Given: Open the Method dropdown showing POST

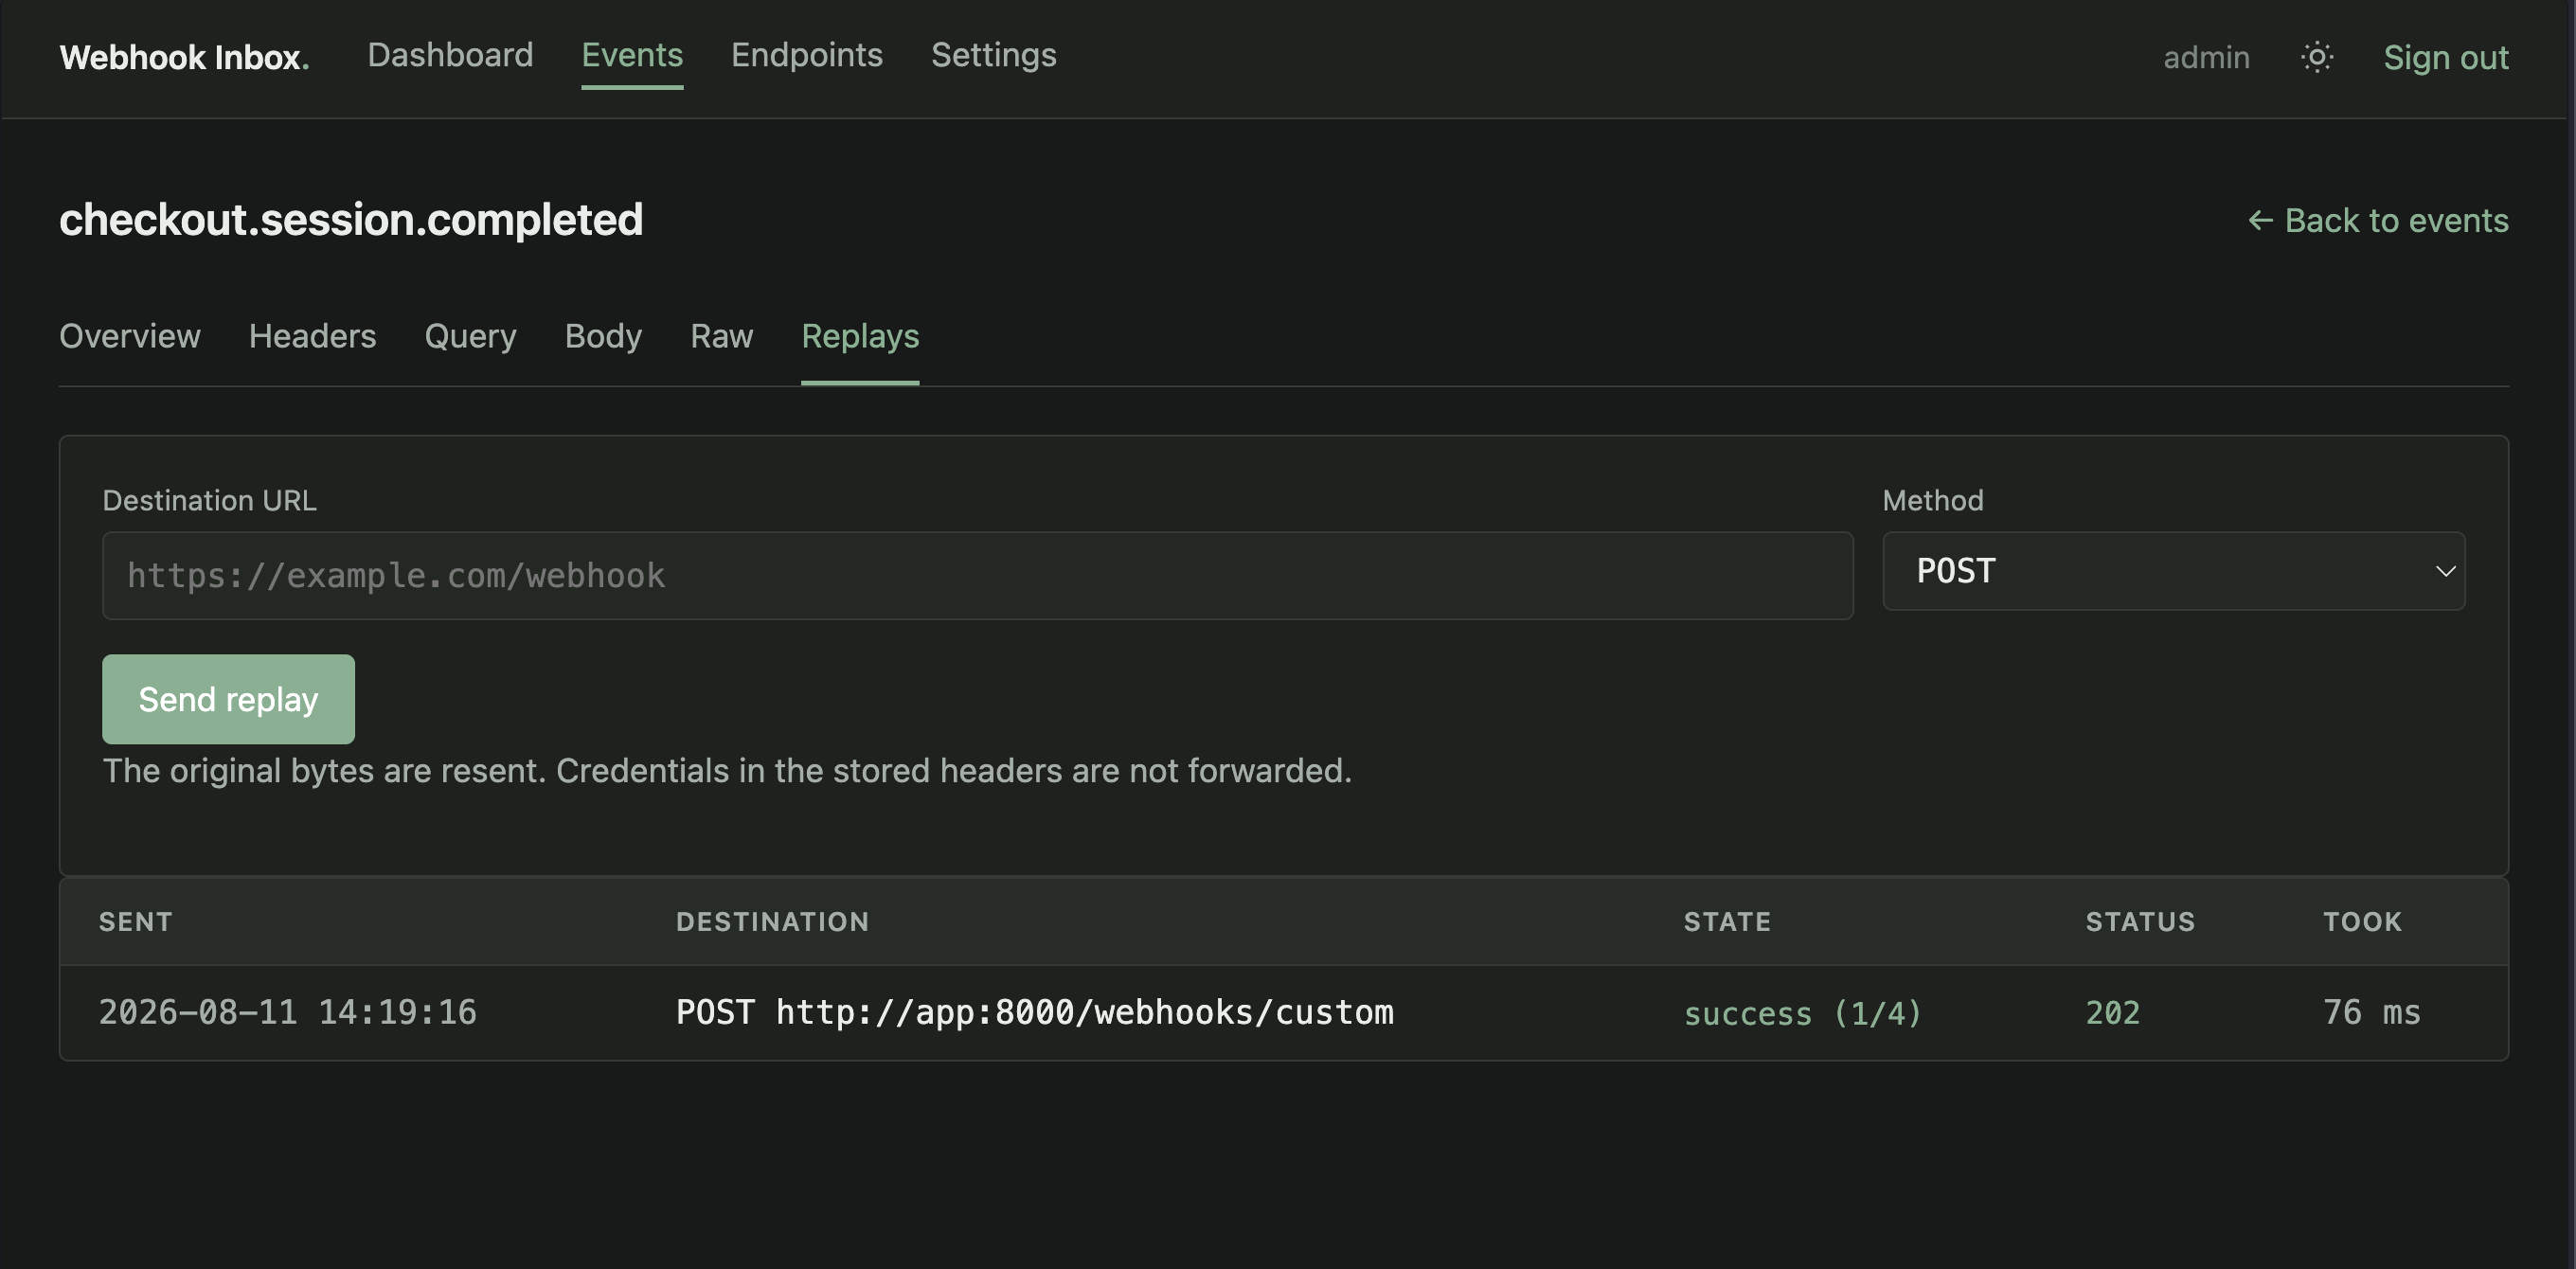Looking at the screenshot, I should pos(2173,571).
